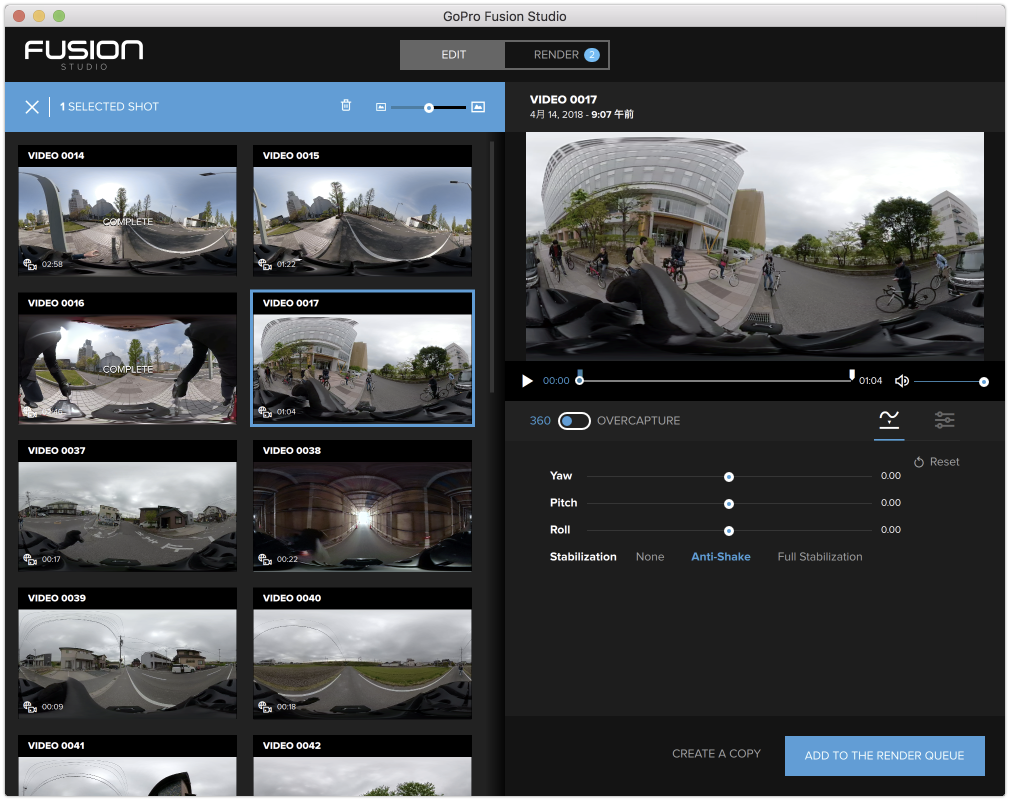Image resolution: width=1010 pixels, height=801 pixels.
Task: Open the color adjustment sliders tab
Action: tap(944, 420)
